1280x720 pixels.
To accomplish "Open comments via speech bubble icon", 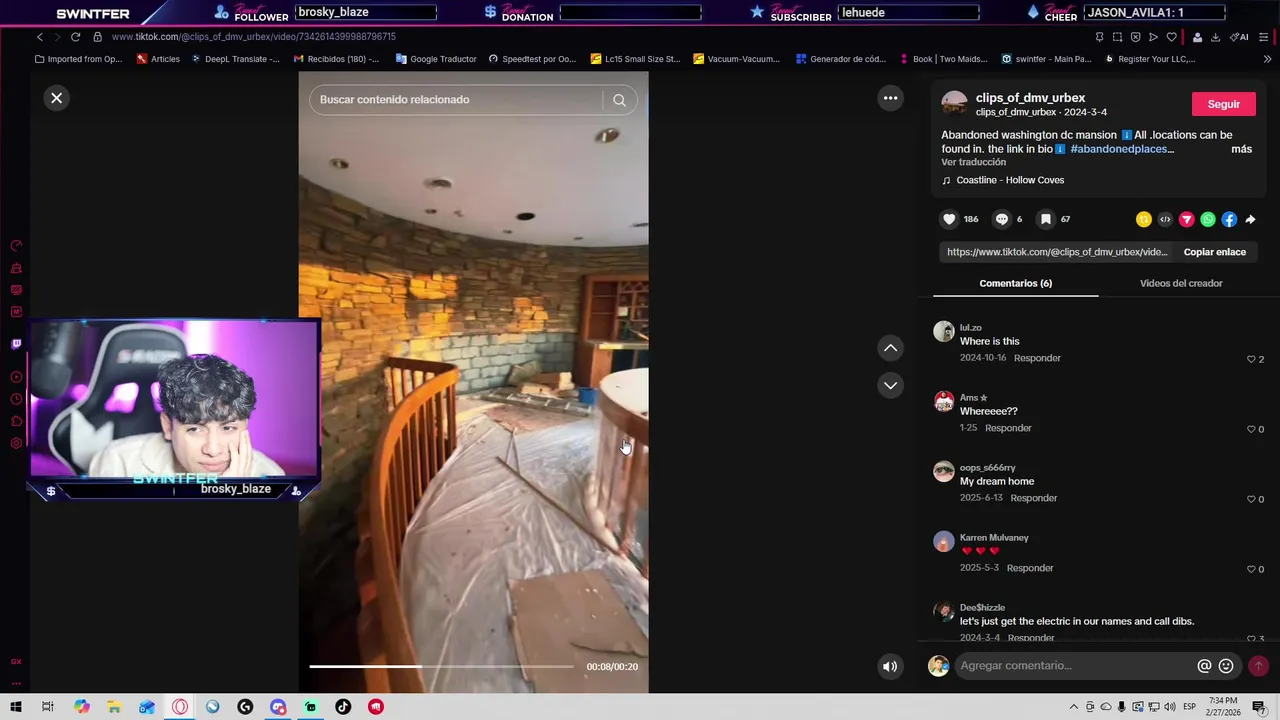I will pos(1001,219).
